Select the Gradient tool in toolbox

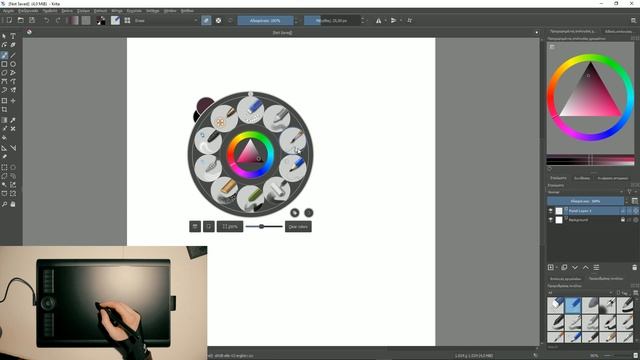pos(4,120)
